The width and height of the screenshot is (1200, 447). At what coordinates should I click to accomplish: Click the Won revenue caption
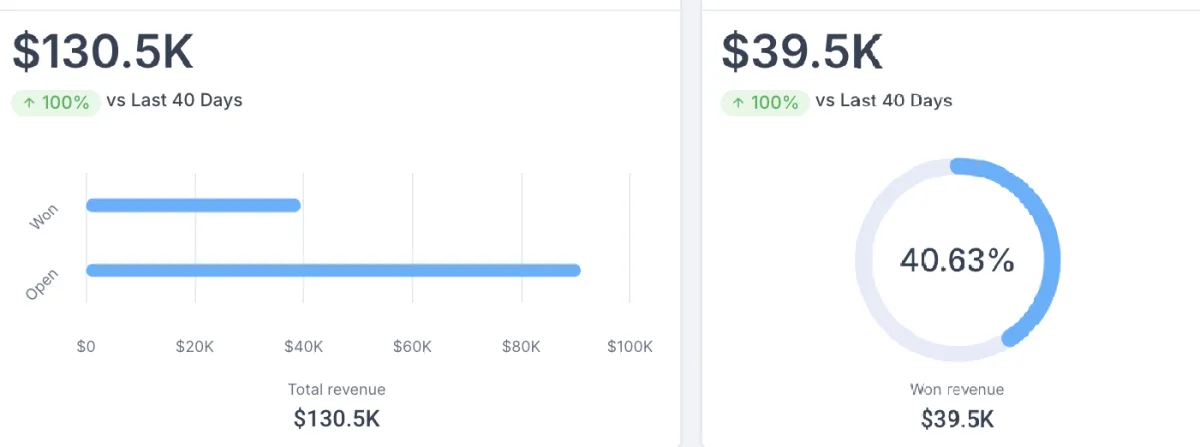tap(957, 390)
